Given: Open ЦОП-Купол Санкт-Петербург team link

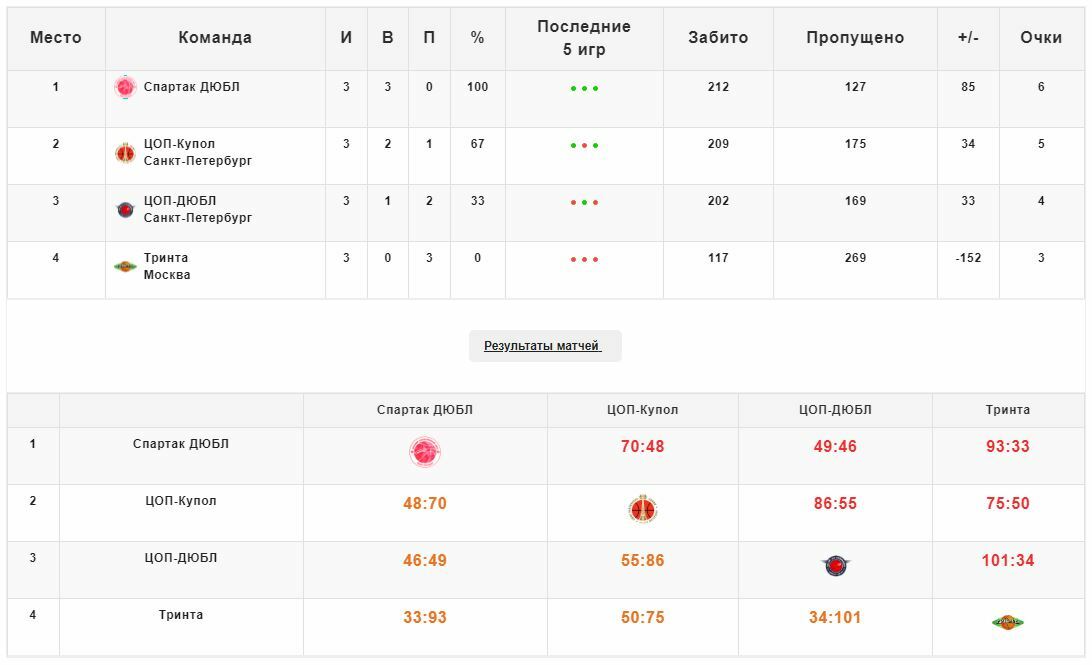Looking at the screenshot, I should (198, 152).
